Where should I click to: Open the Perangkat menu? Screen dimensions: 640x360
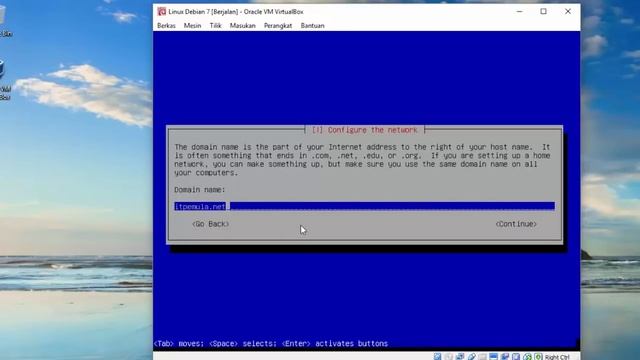pyautogui.click(x=278, y=26)
